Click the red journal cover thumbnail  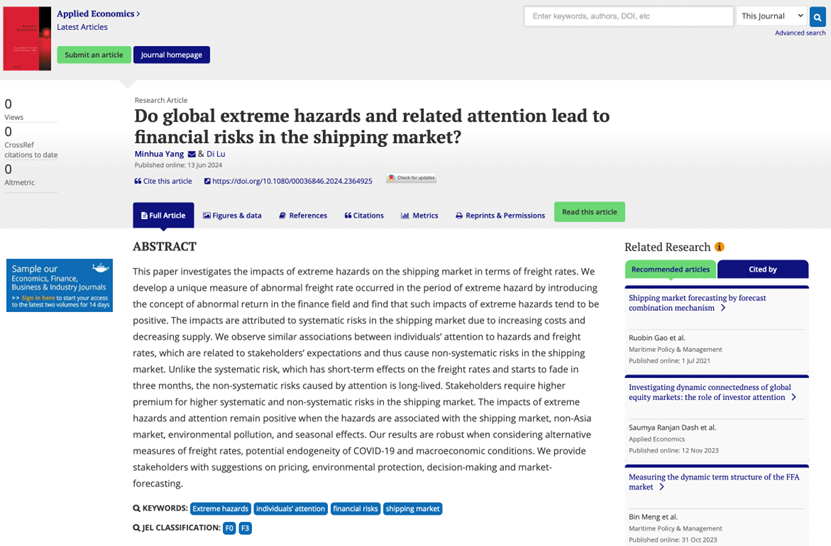pyautogui.click(x=27, y=38)
